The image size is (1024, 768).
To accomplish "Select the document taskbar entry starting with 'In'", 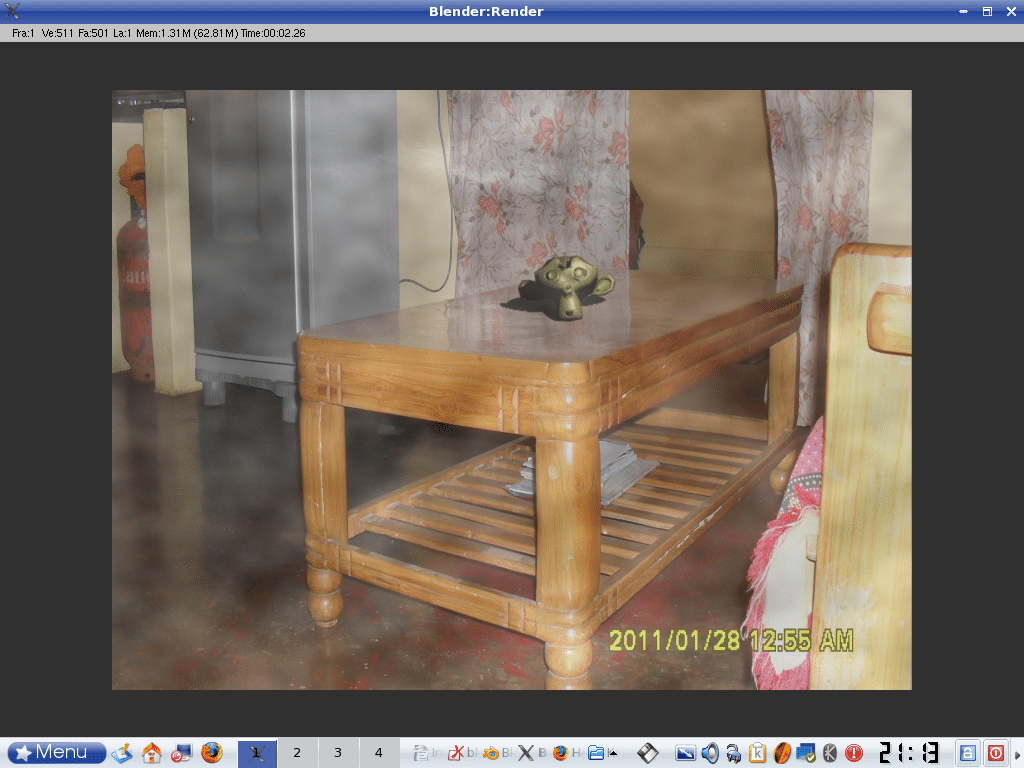I will (427, 753).
